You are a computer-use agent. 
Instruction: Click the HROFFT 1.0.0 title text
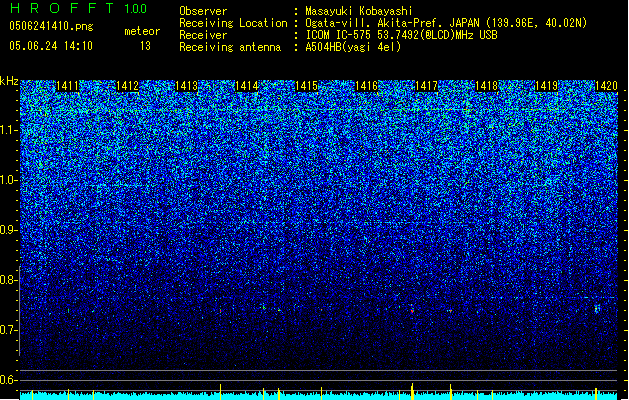click(x=79, y=8)
